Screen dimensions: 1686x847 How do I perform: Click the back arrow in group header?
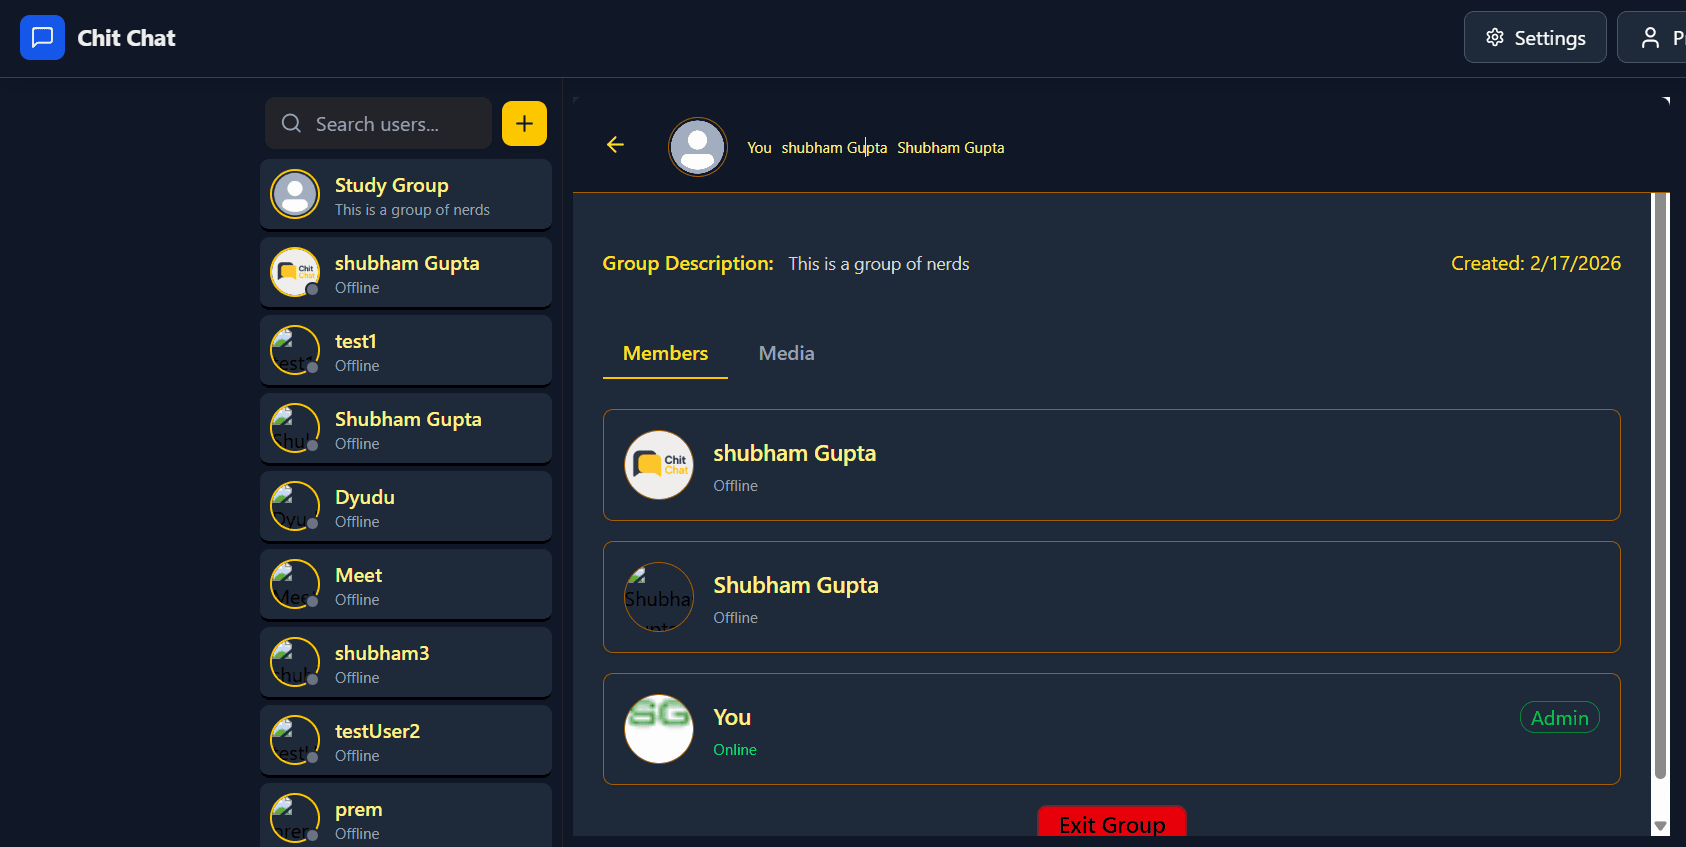[x=615, y=145]
